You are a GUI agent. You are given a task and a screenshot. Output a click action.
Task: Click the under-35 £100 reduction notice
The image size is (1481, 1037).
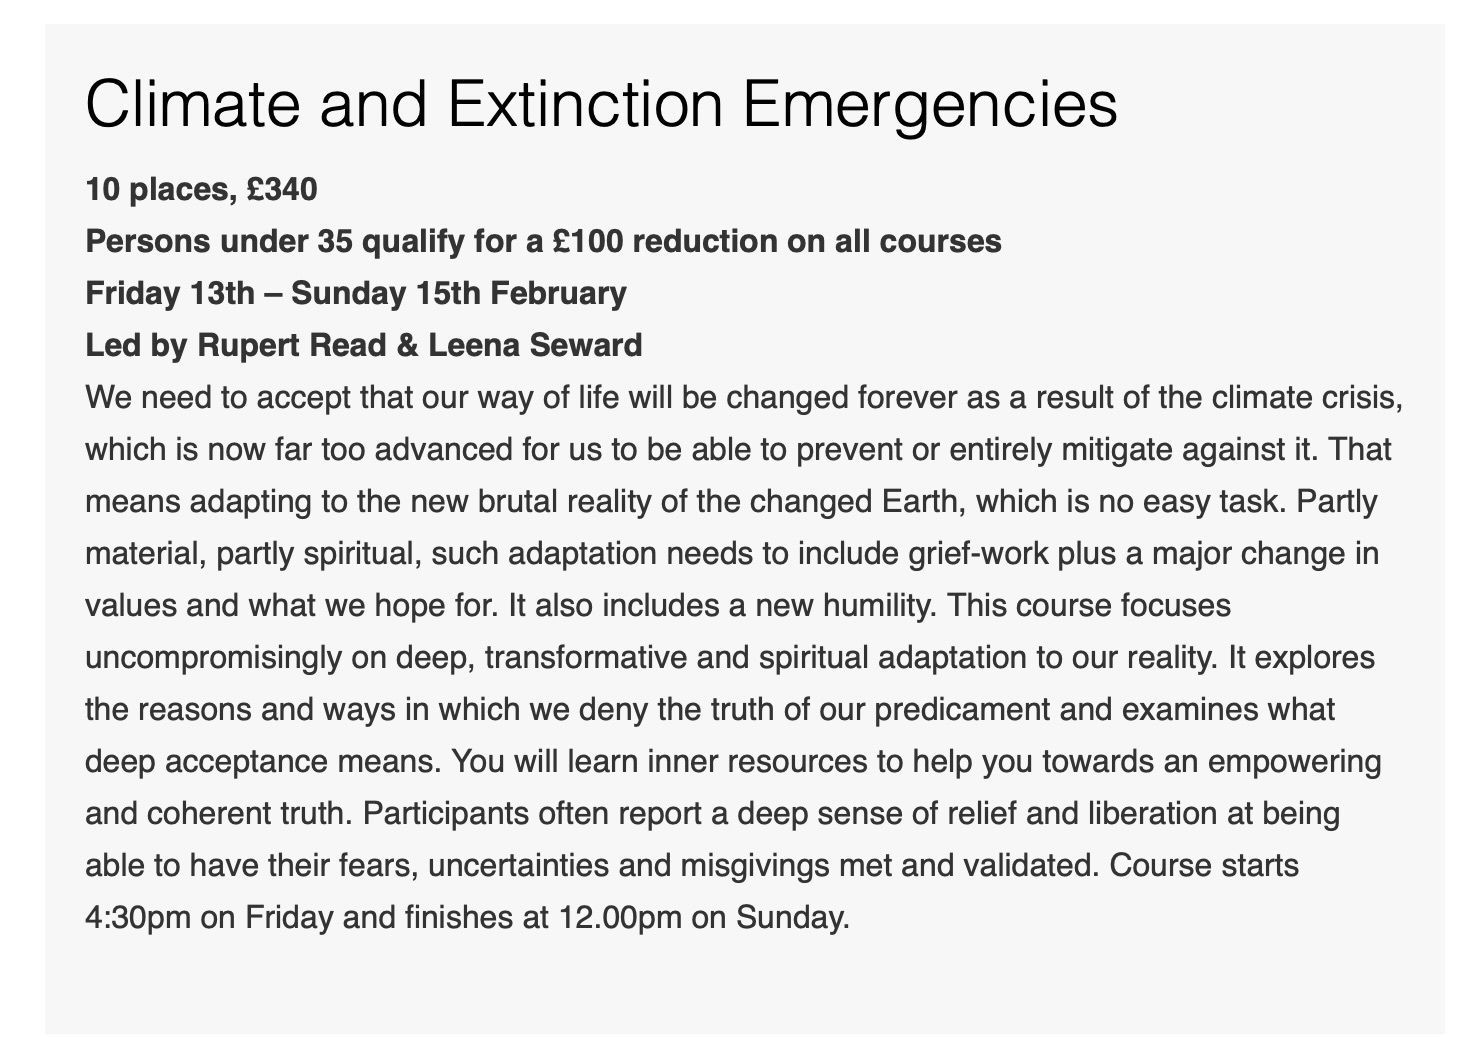(x=543, y=241)
